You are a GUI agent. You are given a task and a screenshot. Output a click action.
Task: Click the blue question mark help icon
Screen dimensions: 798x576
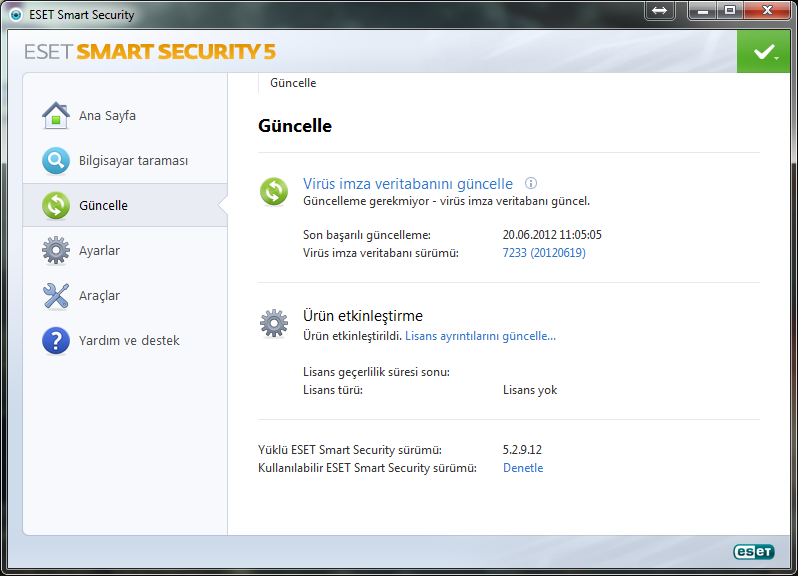56,341
